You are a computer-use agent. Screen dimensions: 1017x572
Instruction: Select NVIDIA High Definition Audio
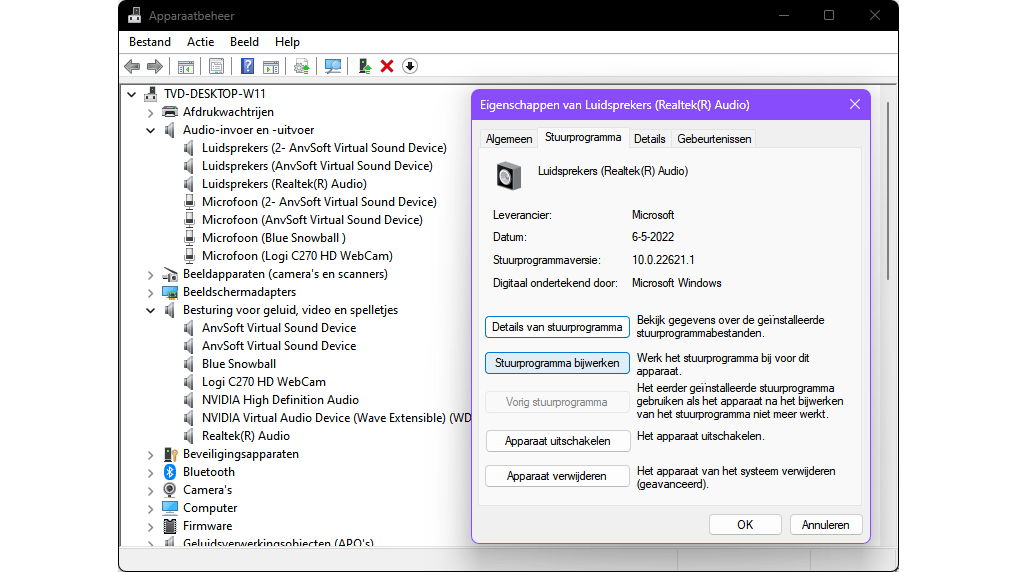coord(280,400)
